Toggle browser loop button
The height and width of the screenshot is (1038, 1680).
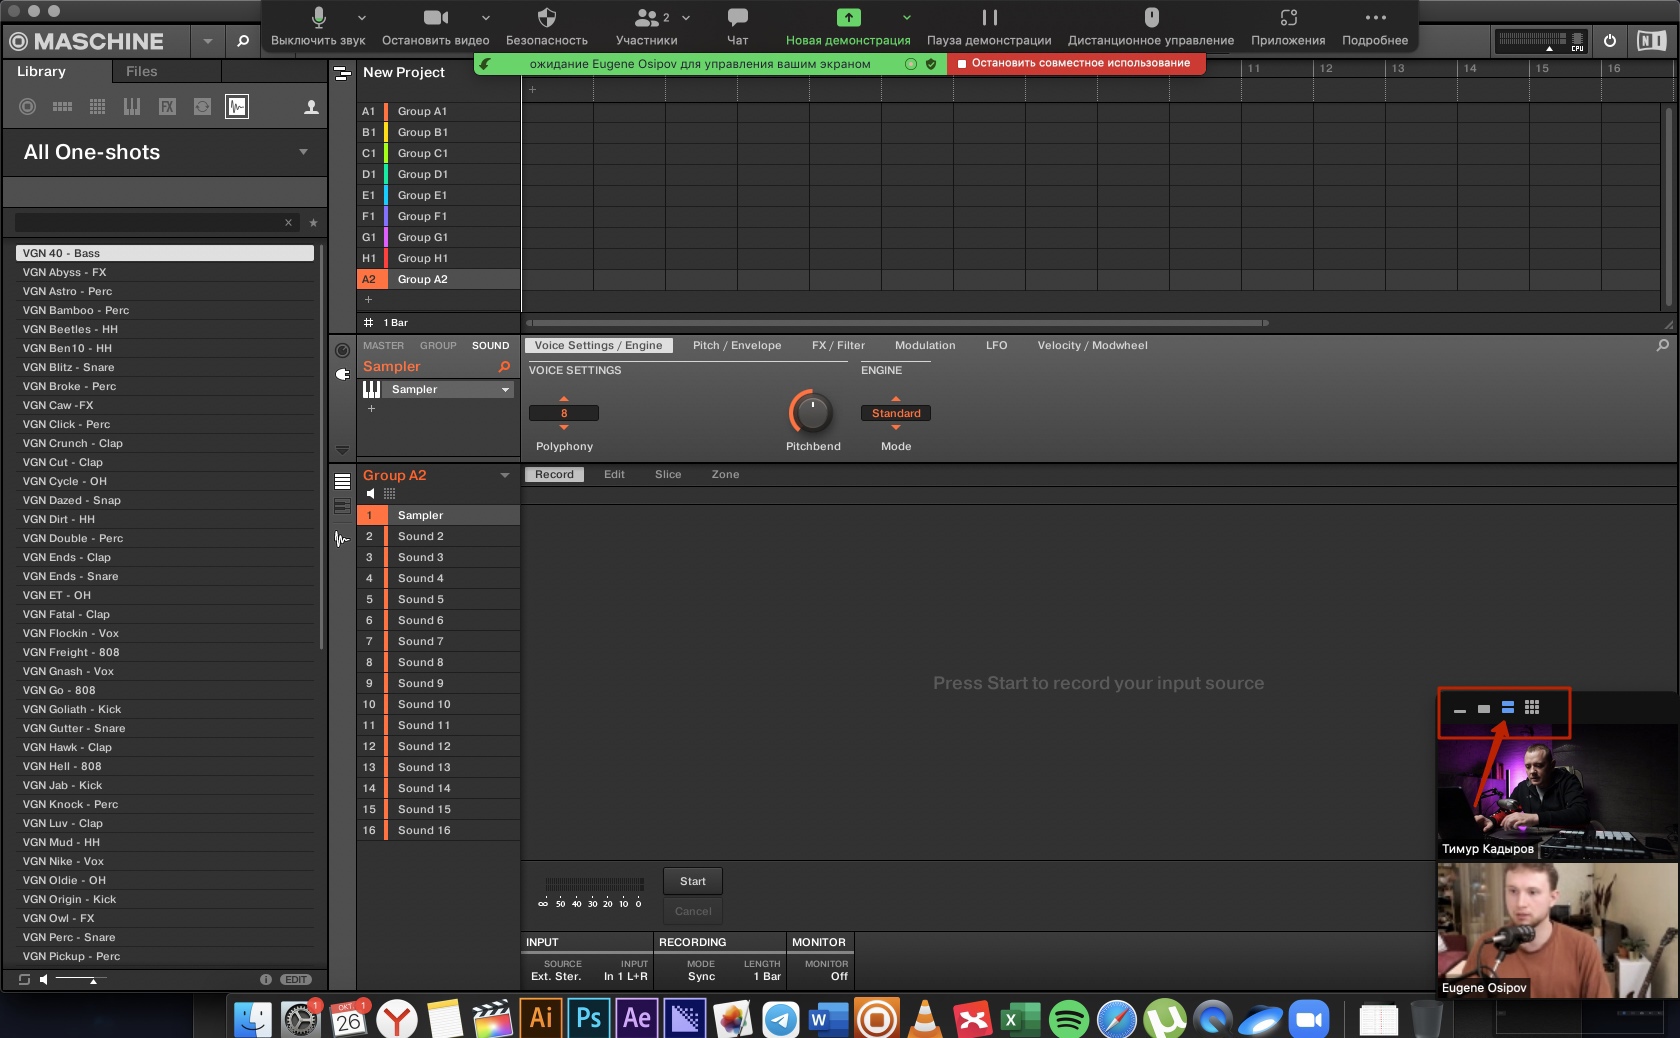[x=25, y=979]
